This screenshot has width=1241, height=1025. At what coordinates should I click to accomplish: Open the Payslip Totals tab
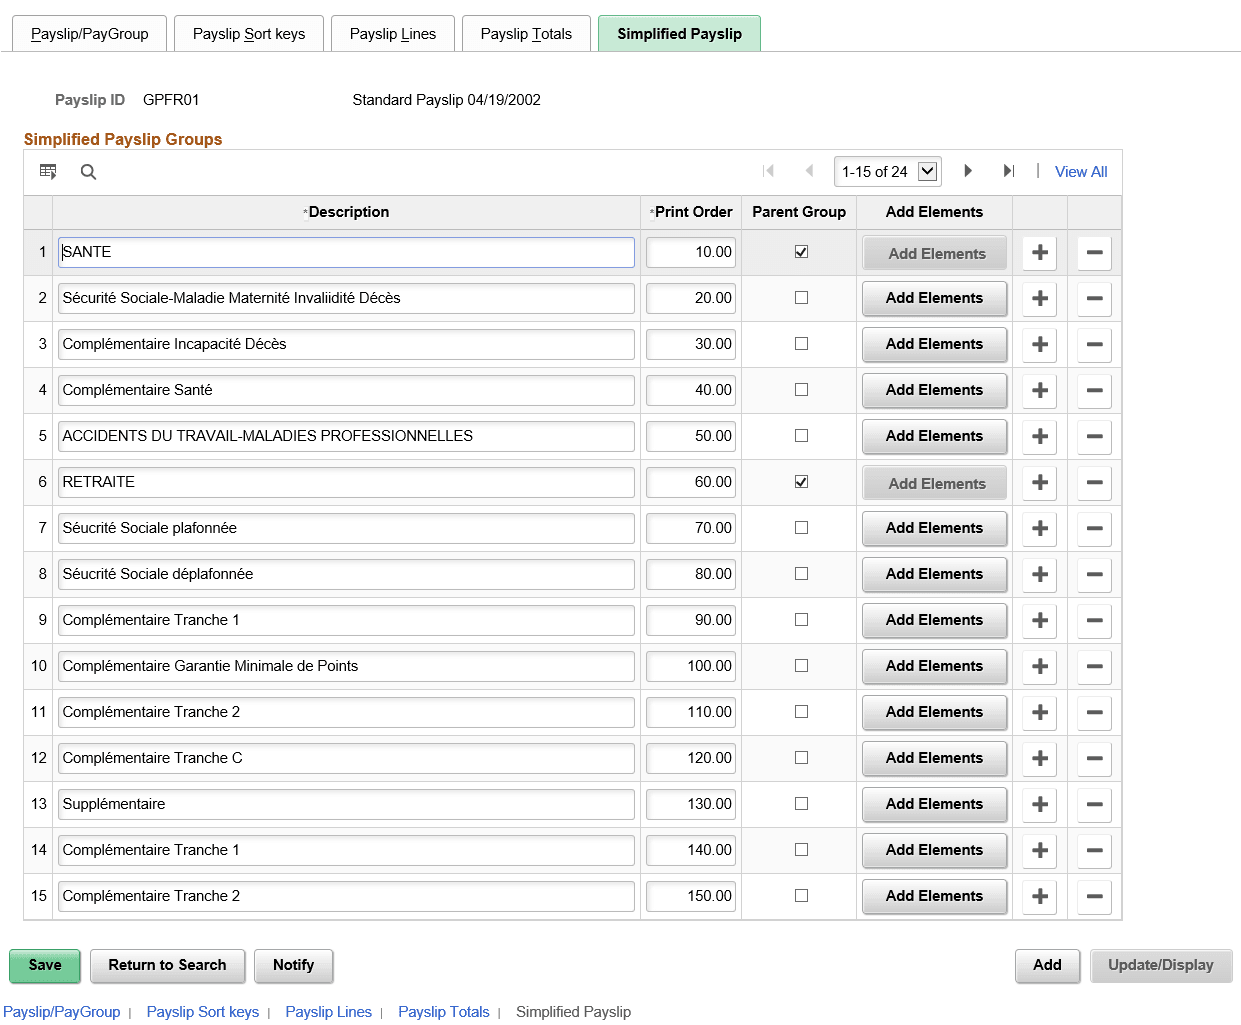pyautogui.click(x=526, y=33)
